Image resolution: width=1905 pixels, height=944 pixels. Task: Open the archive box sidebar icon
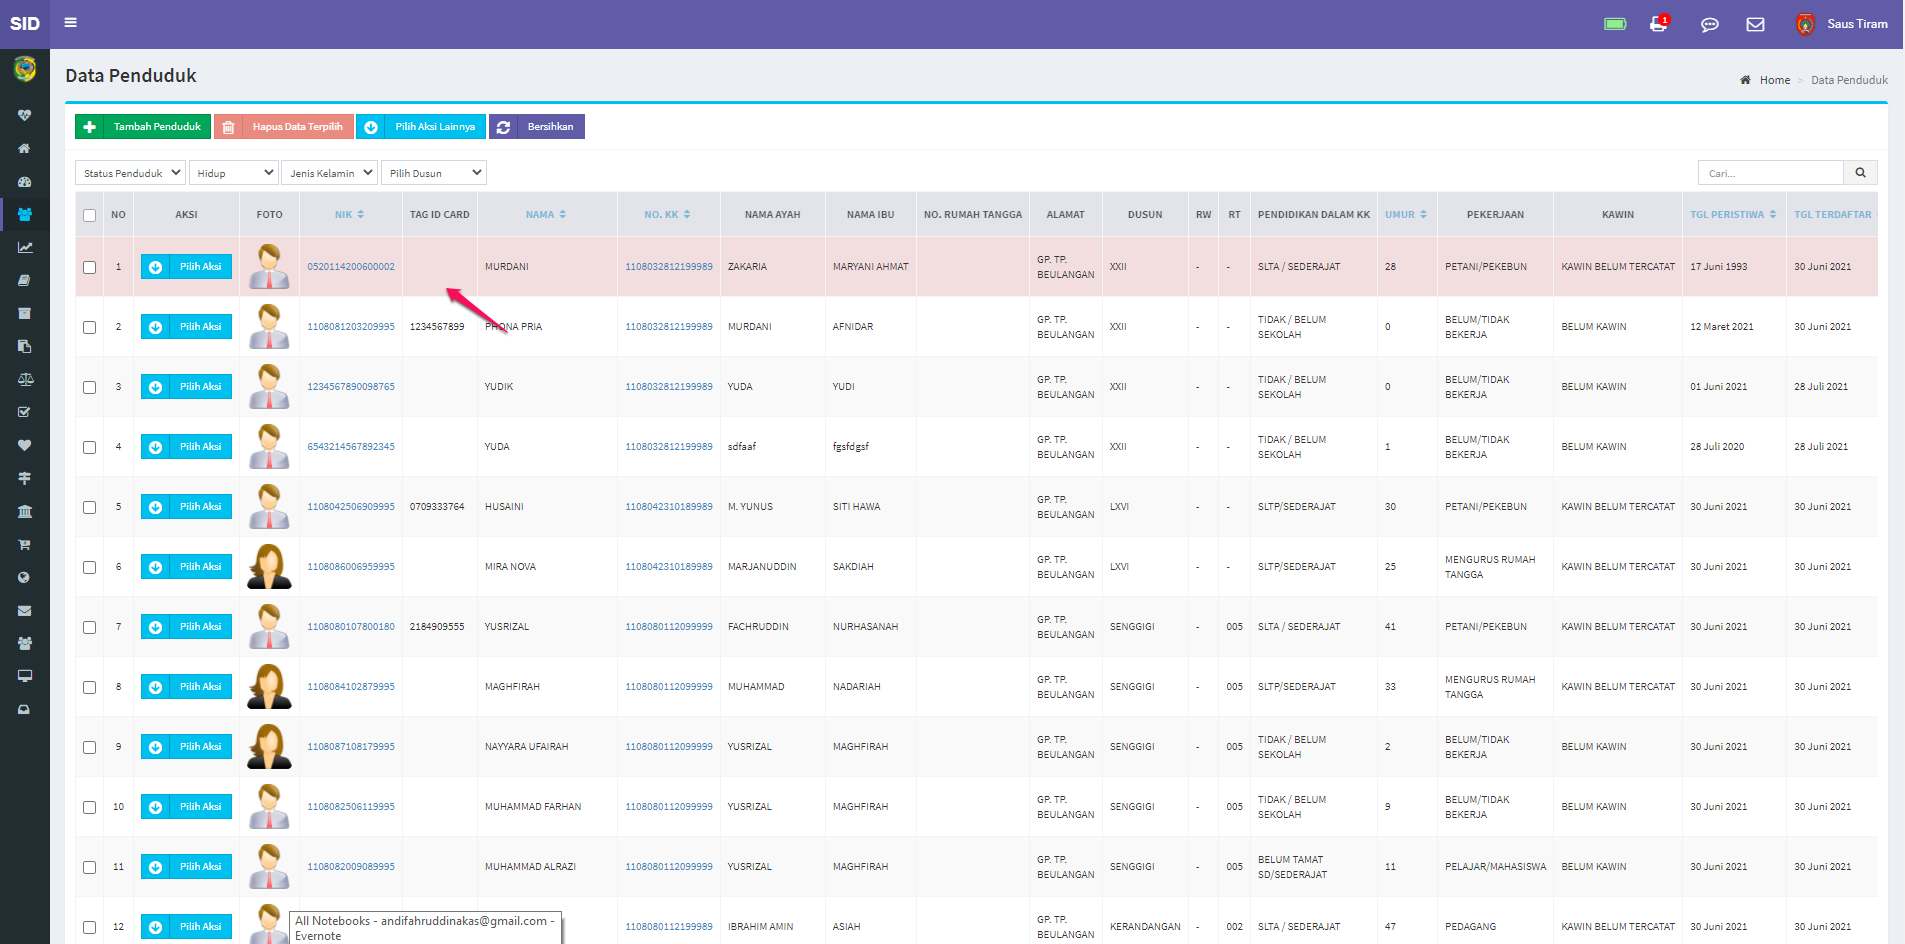coord(25,313)
